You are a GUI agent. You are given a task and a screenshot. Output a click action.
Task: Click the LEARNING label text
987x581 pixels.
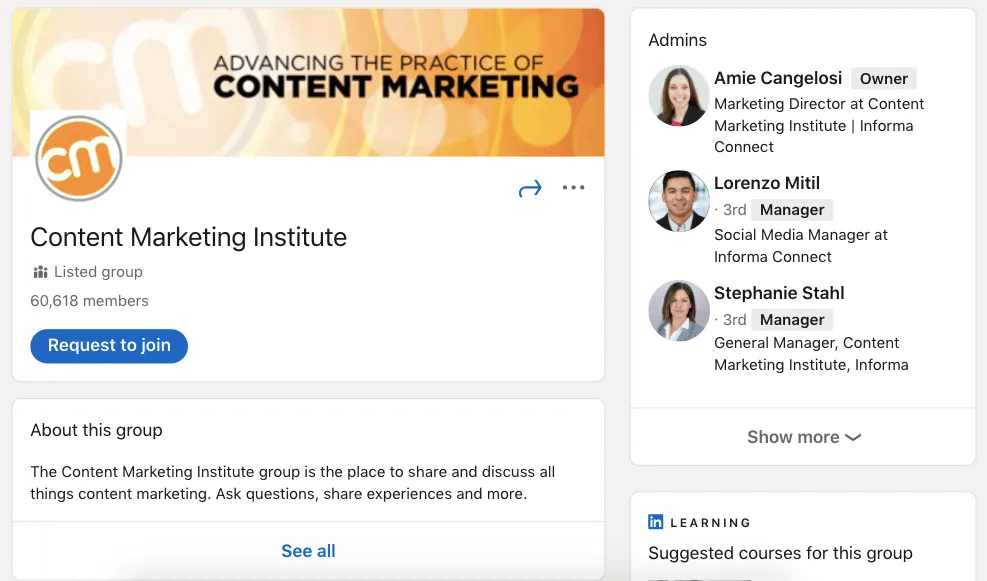(x=710, y=522)
